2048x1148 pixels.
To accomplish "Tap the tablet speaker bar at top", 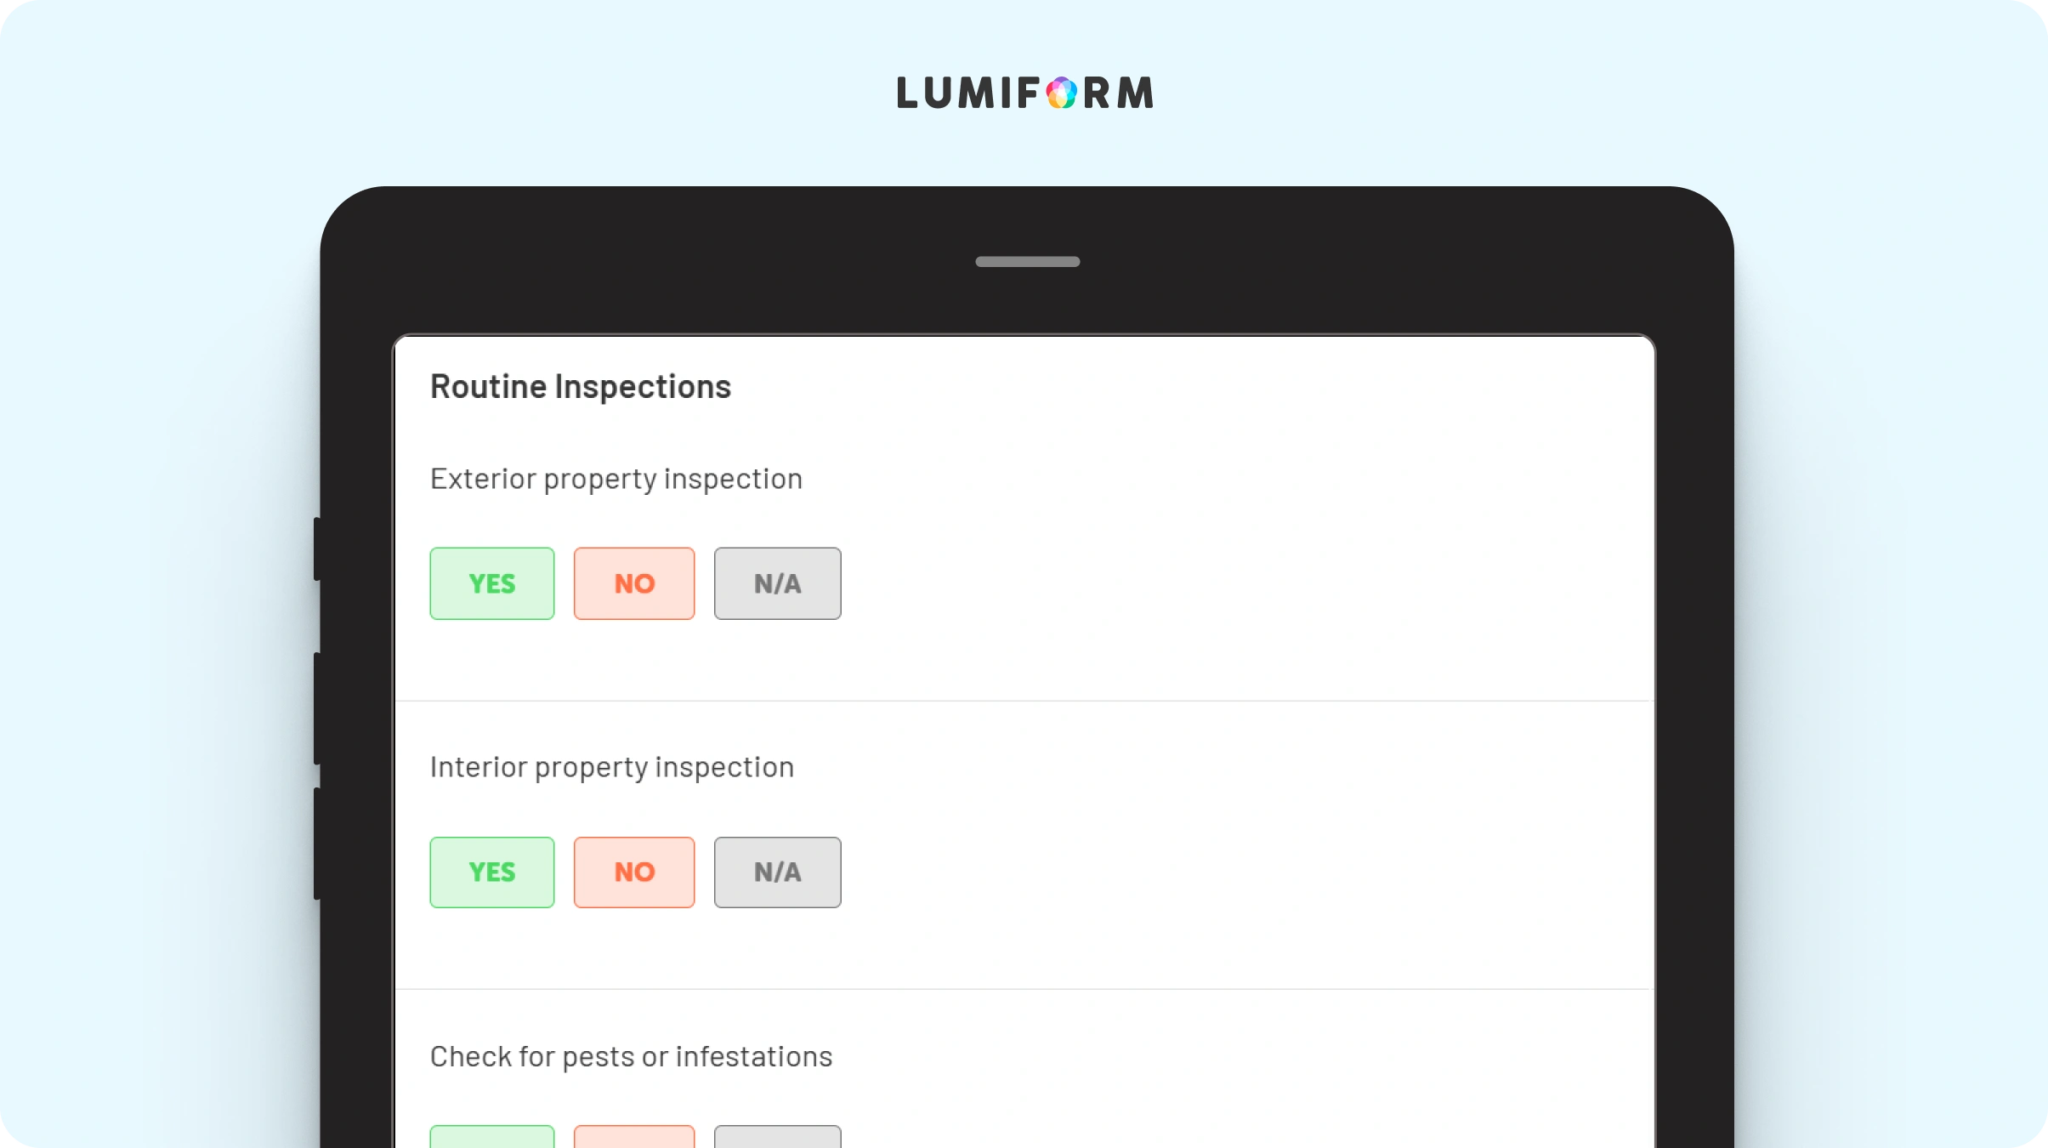I will pos(1027,262).
